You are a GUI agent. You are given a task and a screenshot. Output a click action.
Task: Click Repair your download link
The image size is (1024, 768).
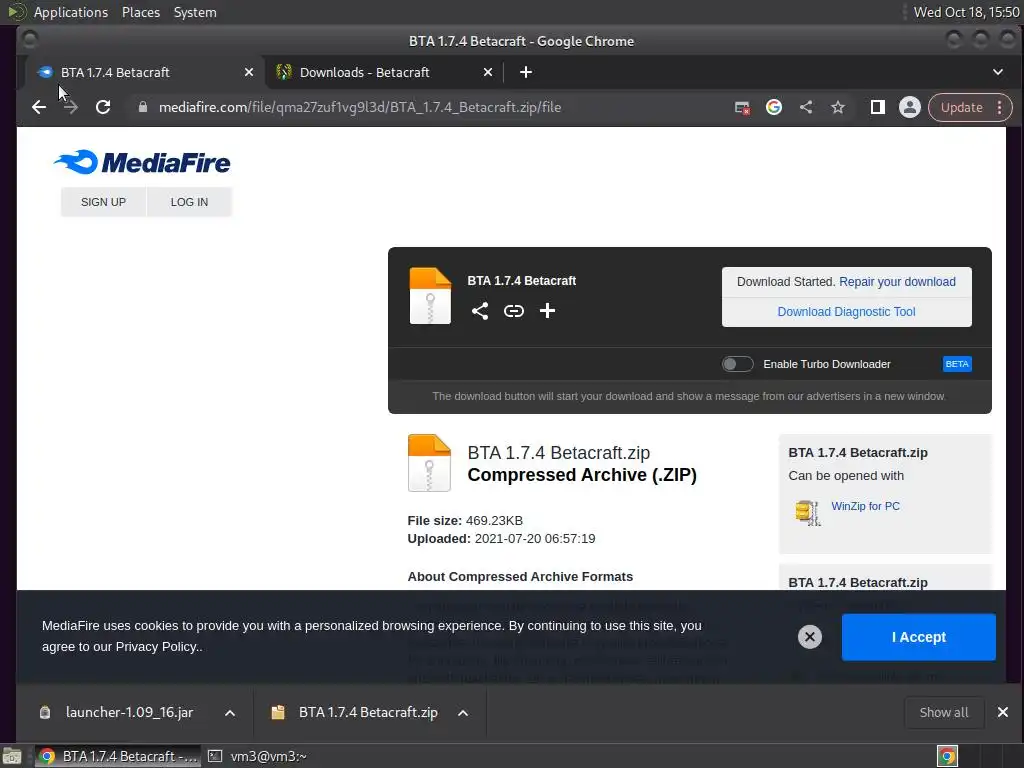pyautogui.click(x=897, y=281)
